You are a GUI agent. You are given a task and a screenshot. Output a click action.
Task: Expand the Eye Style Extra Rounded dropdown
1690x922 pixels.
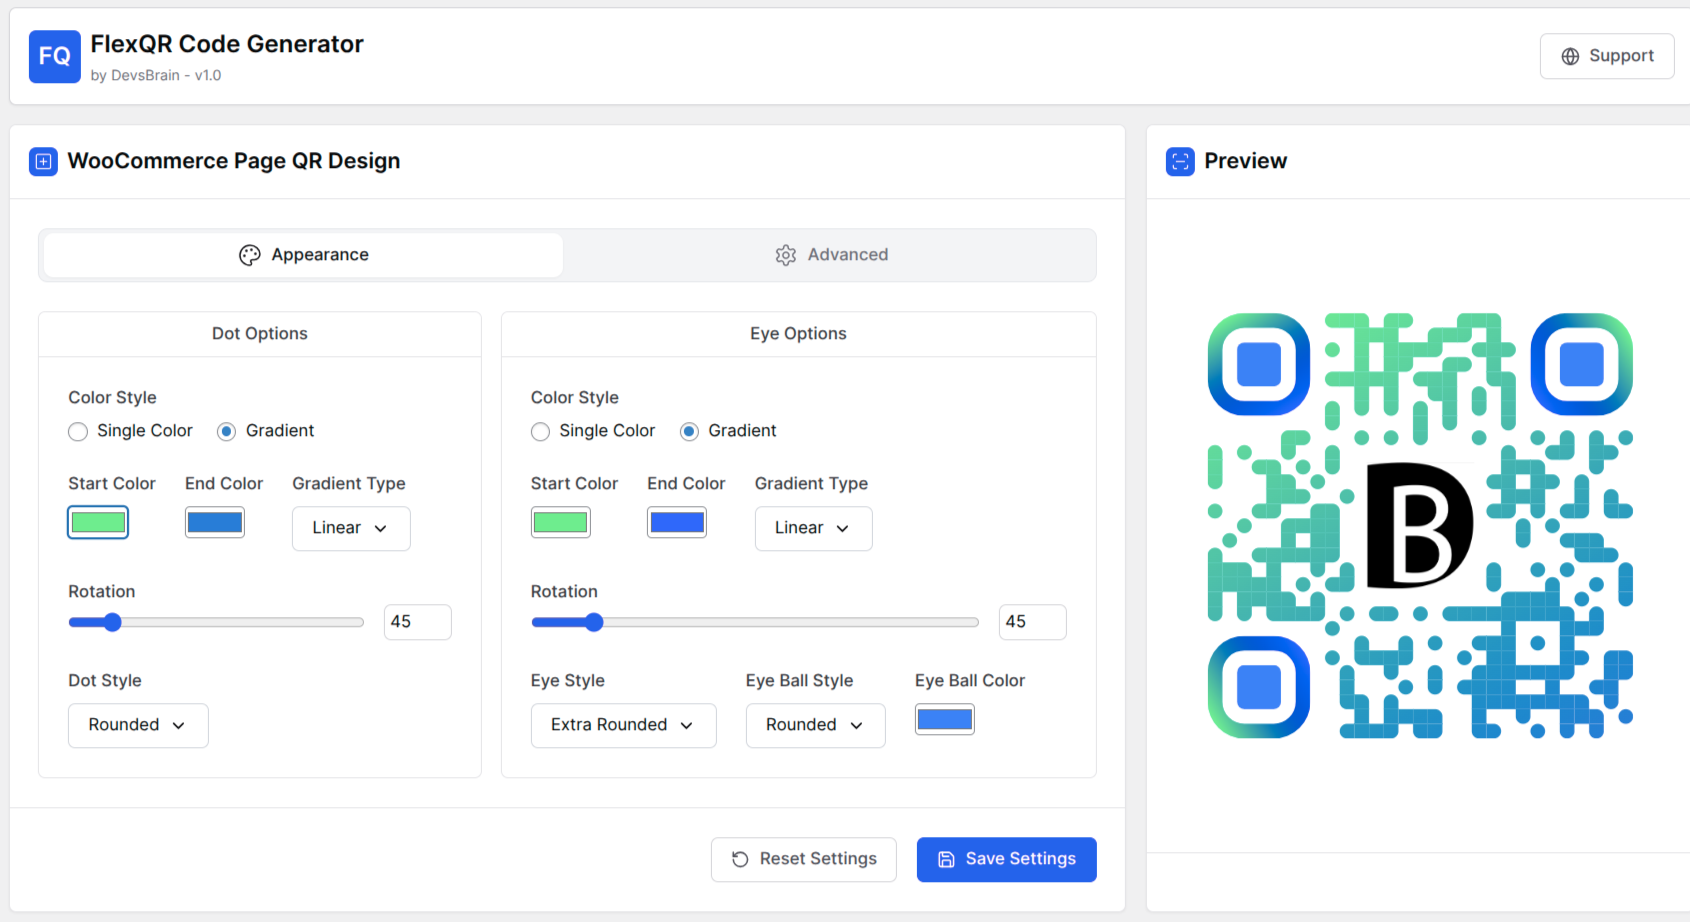click(x=623, y=725)
